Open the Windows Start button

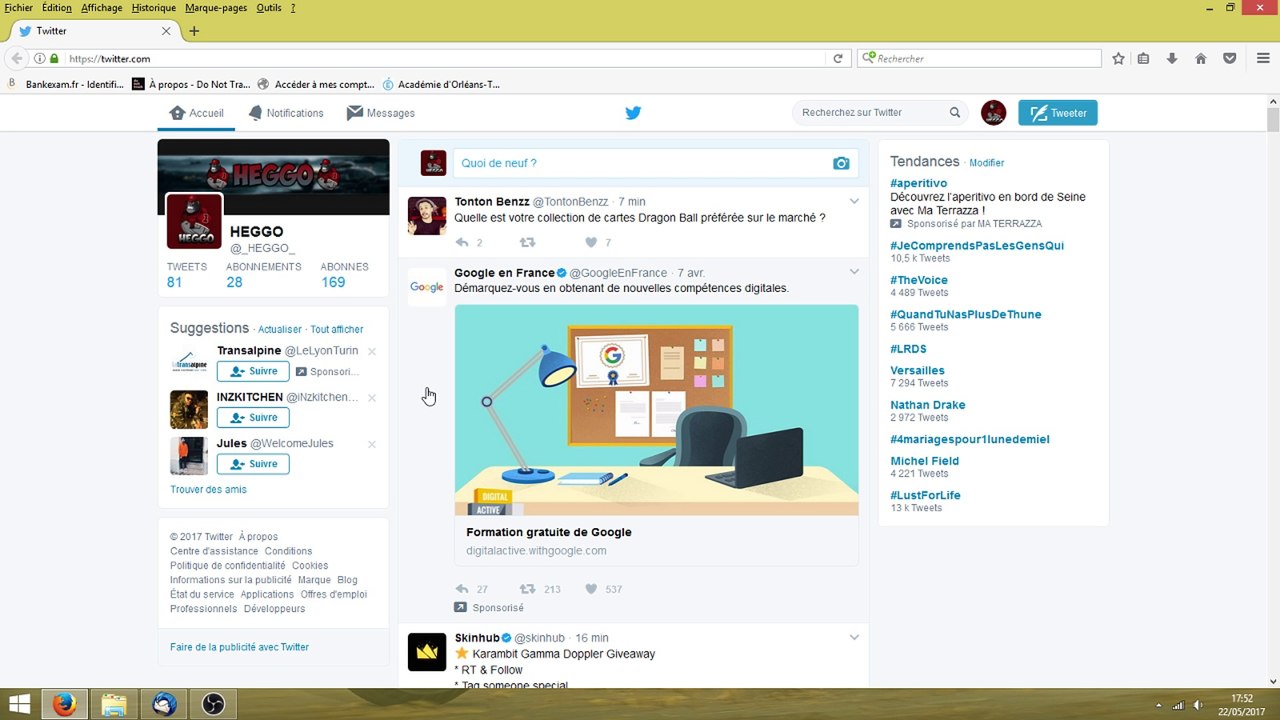tap(19, 704)
